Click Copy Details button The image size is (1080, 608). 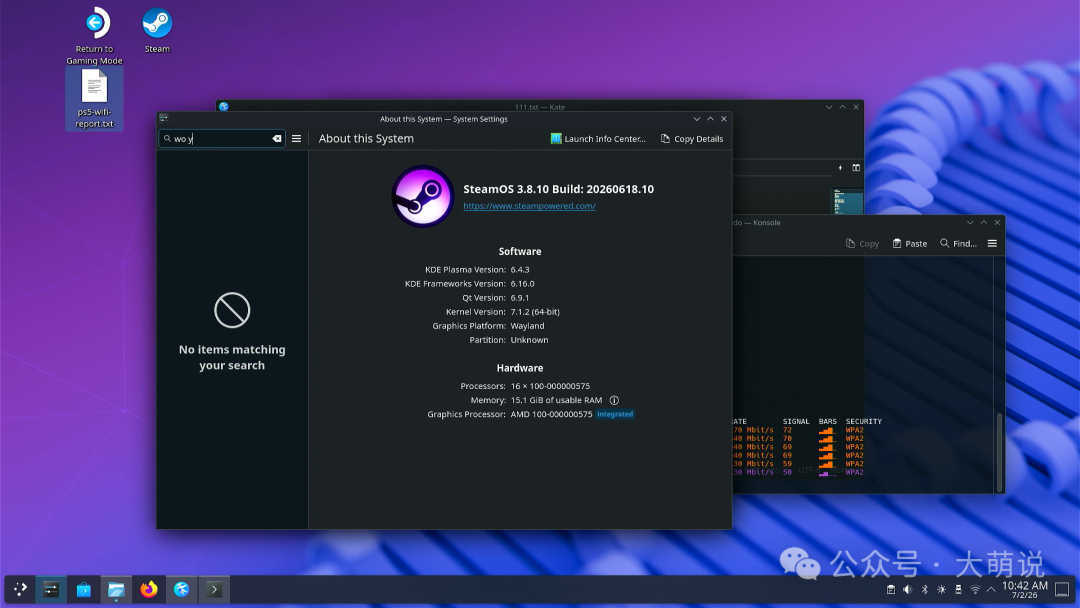tap(692, 138)
